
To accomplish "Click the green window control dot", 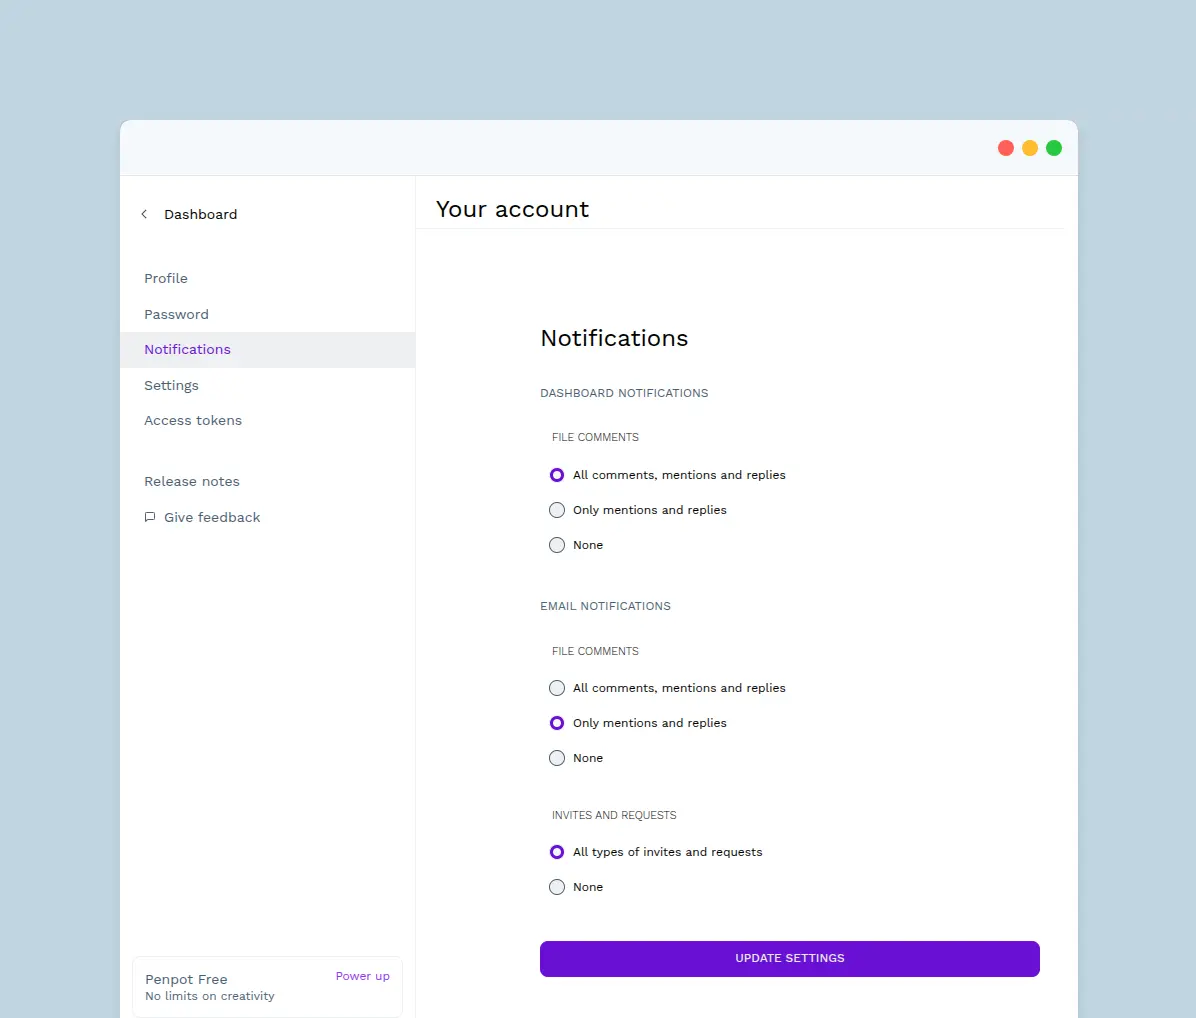I will click(1054, 148).
